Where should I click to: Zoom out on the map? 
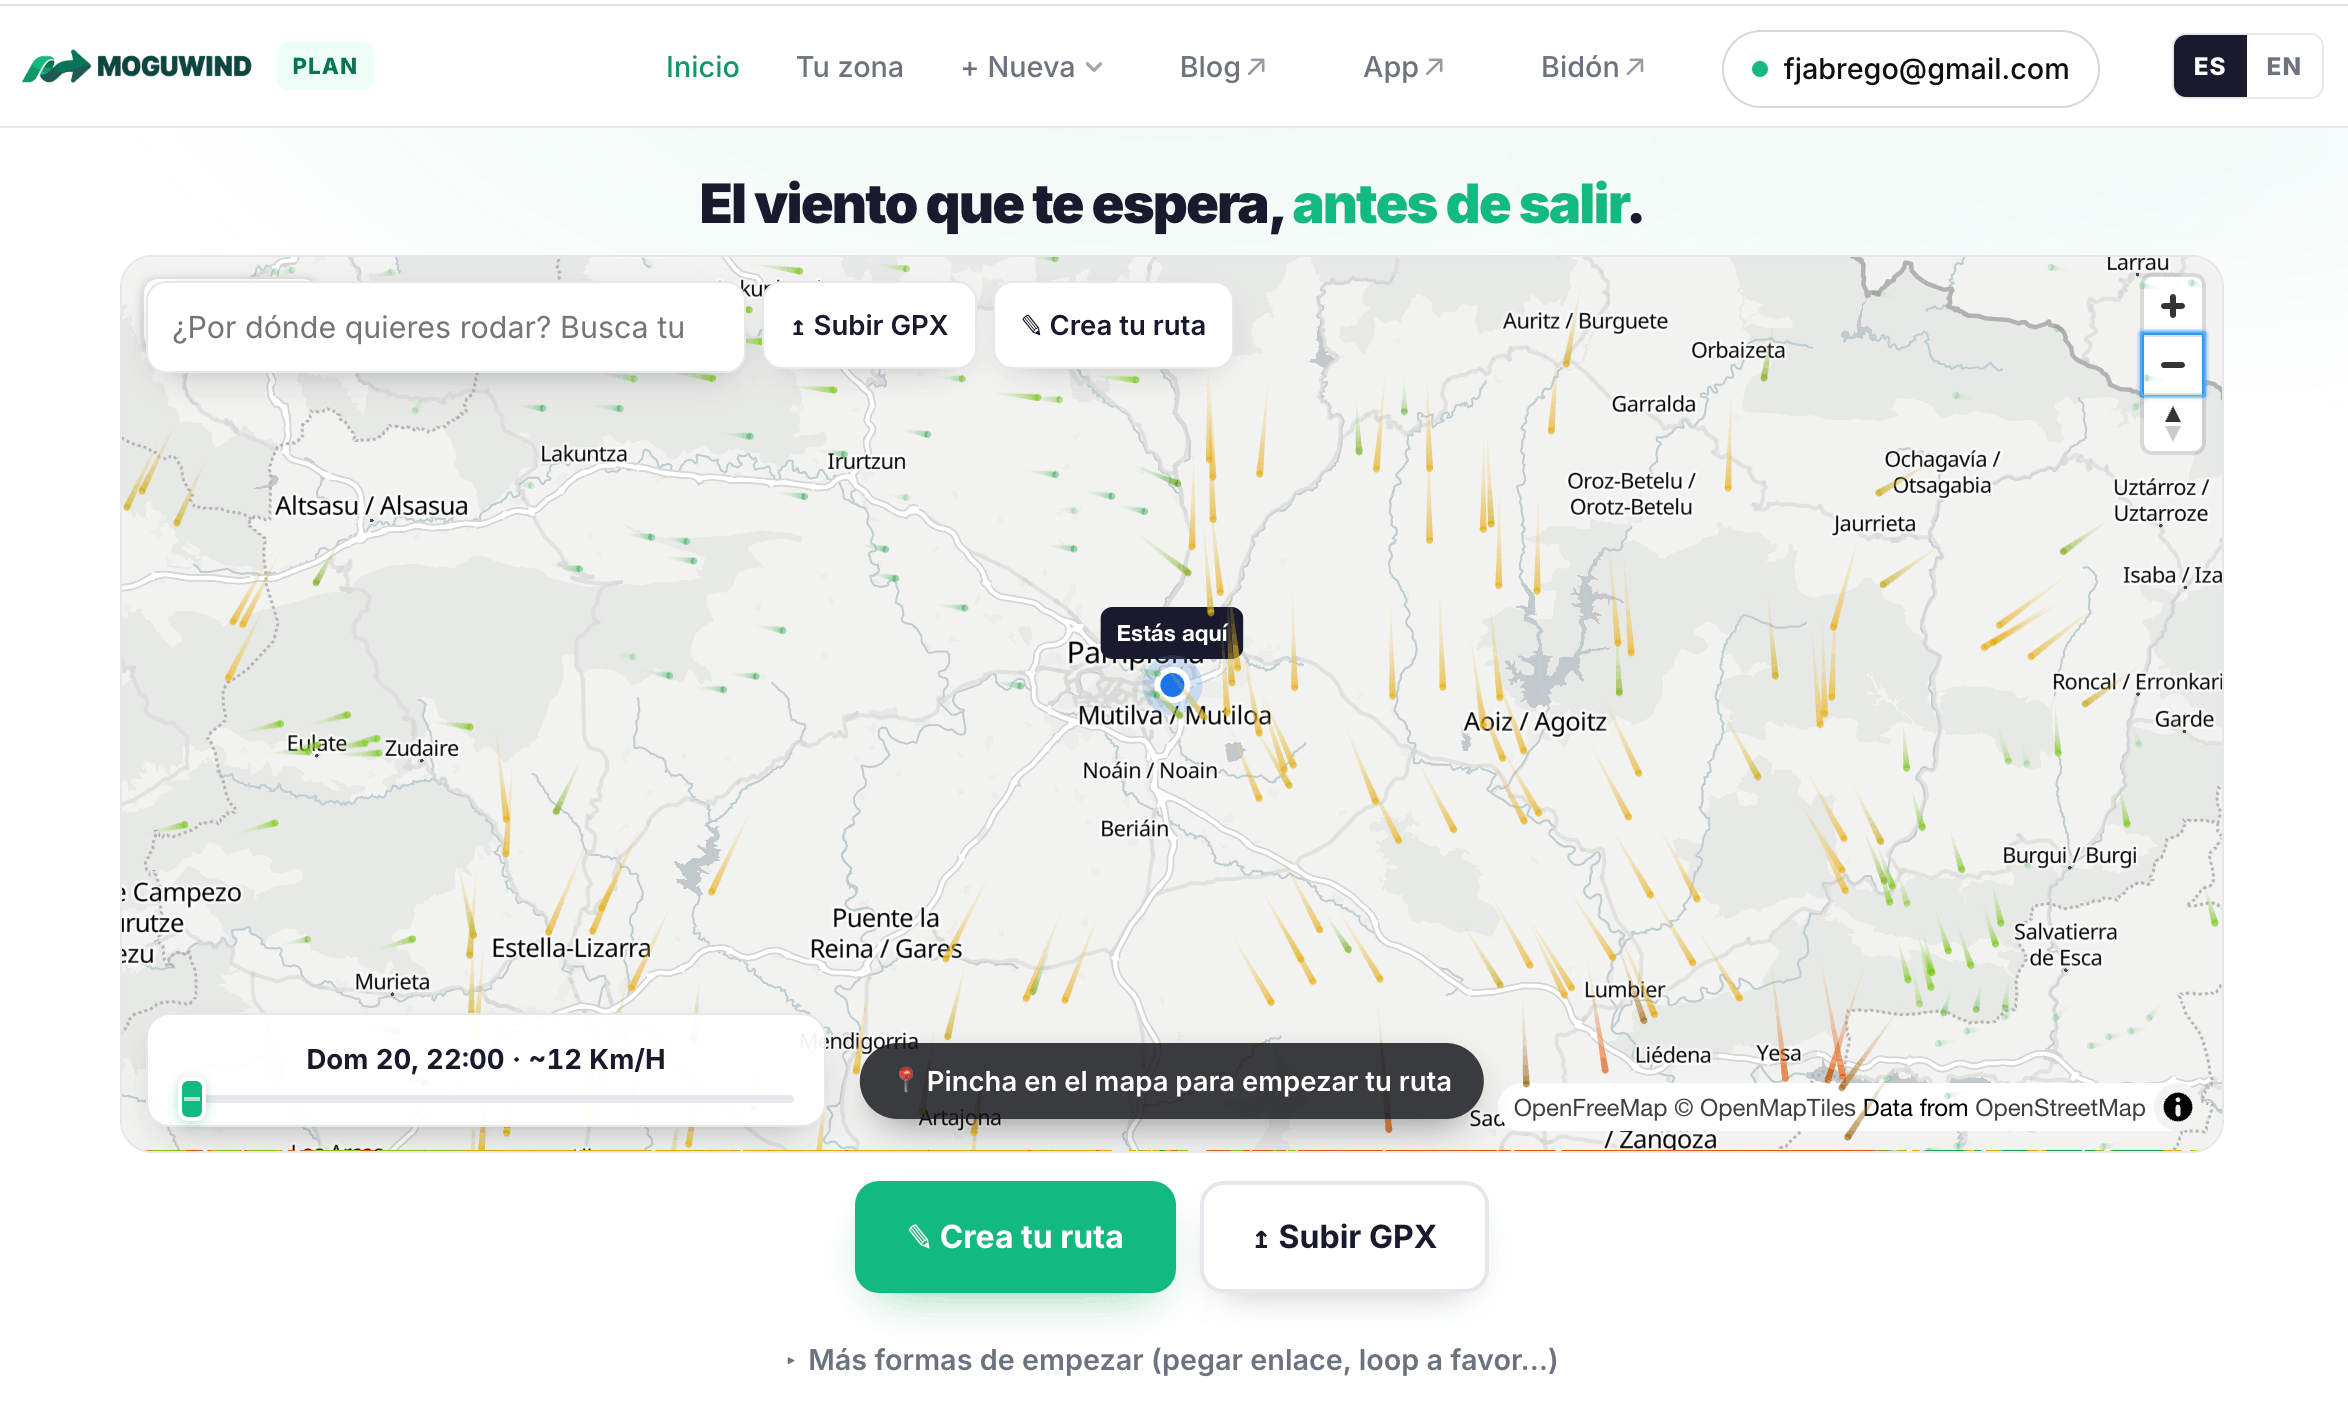[2172, 365]
